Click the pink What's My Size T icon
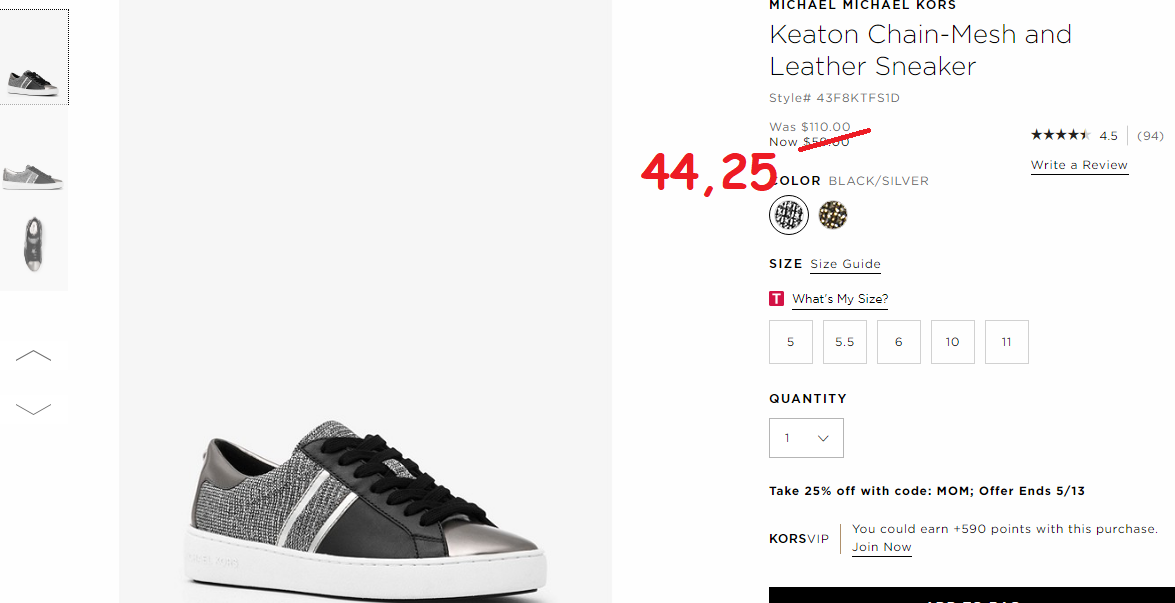The image size is (1175, 603). point(776,299)
